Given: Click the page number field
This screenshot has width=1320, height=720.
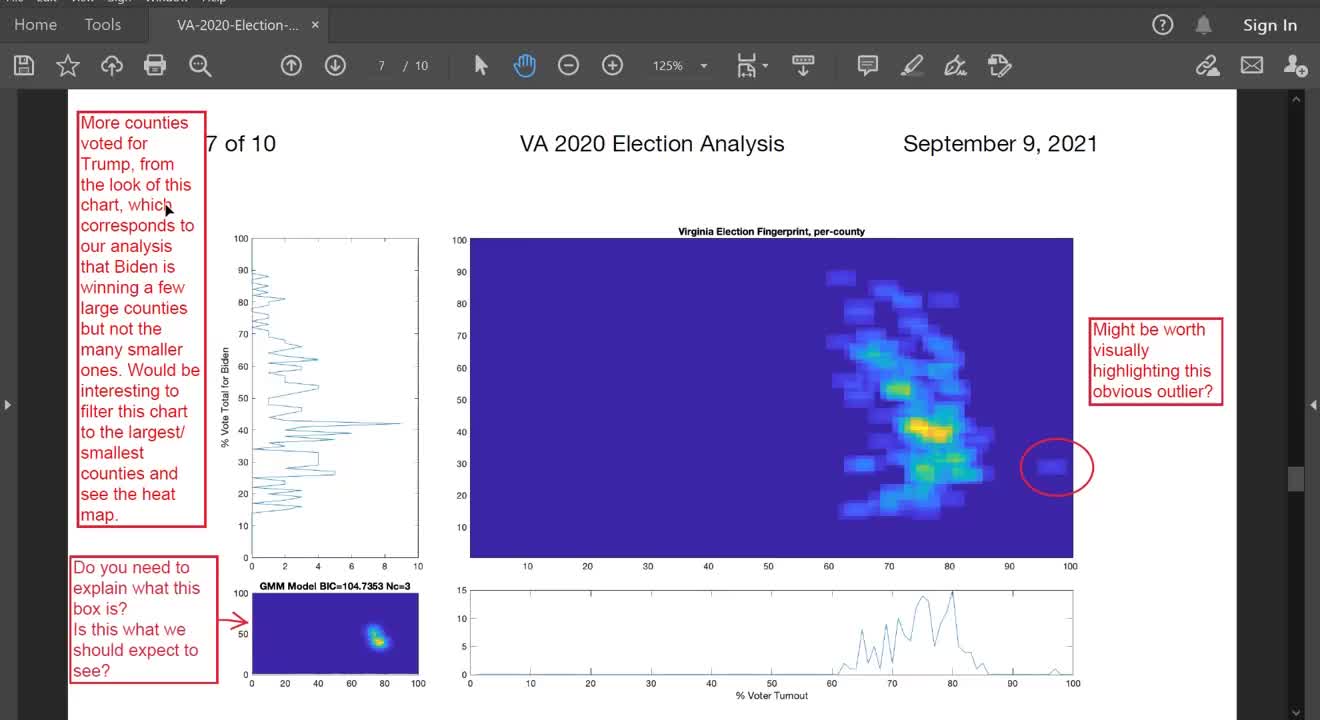Looking at the screenshot, I should click(381, 66).
